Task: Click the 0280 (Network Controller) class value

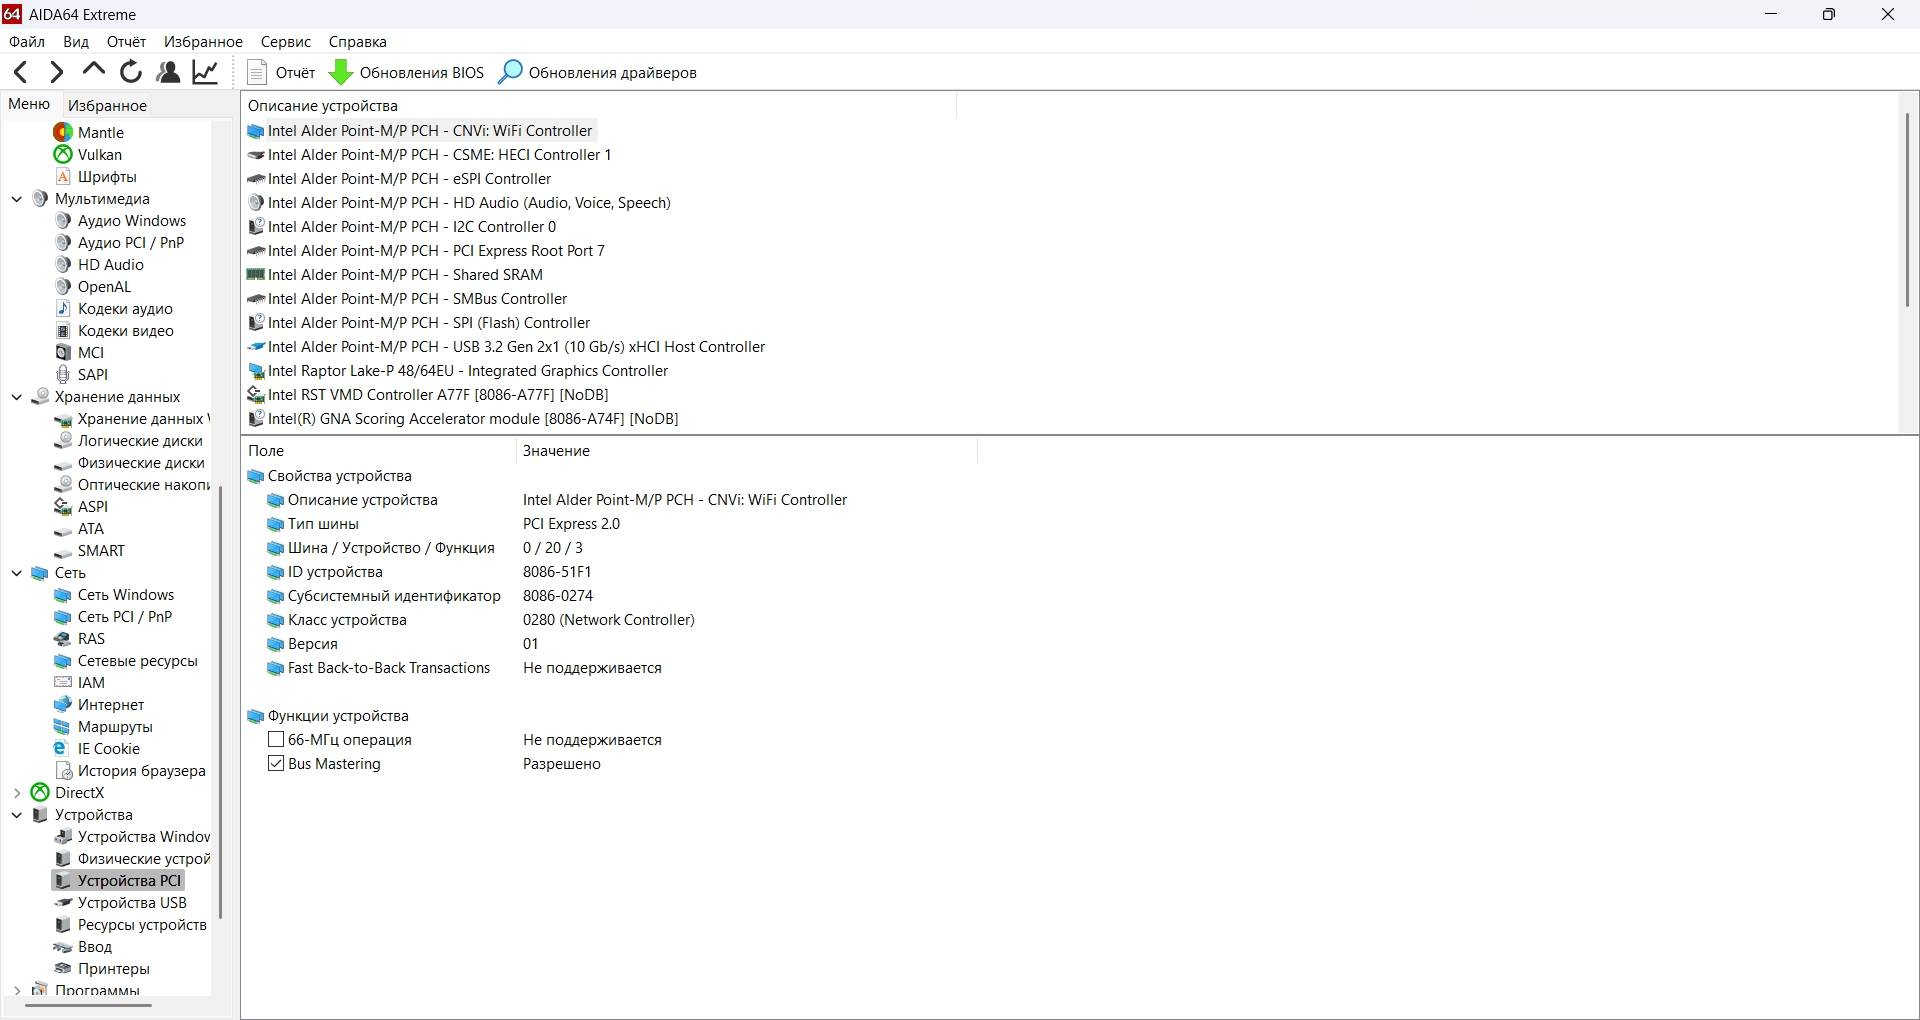Action: tap(609, 620)
